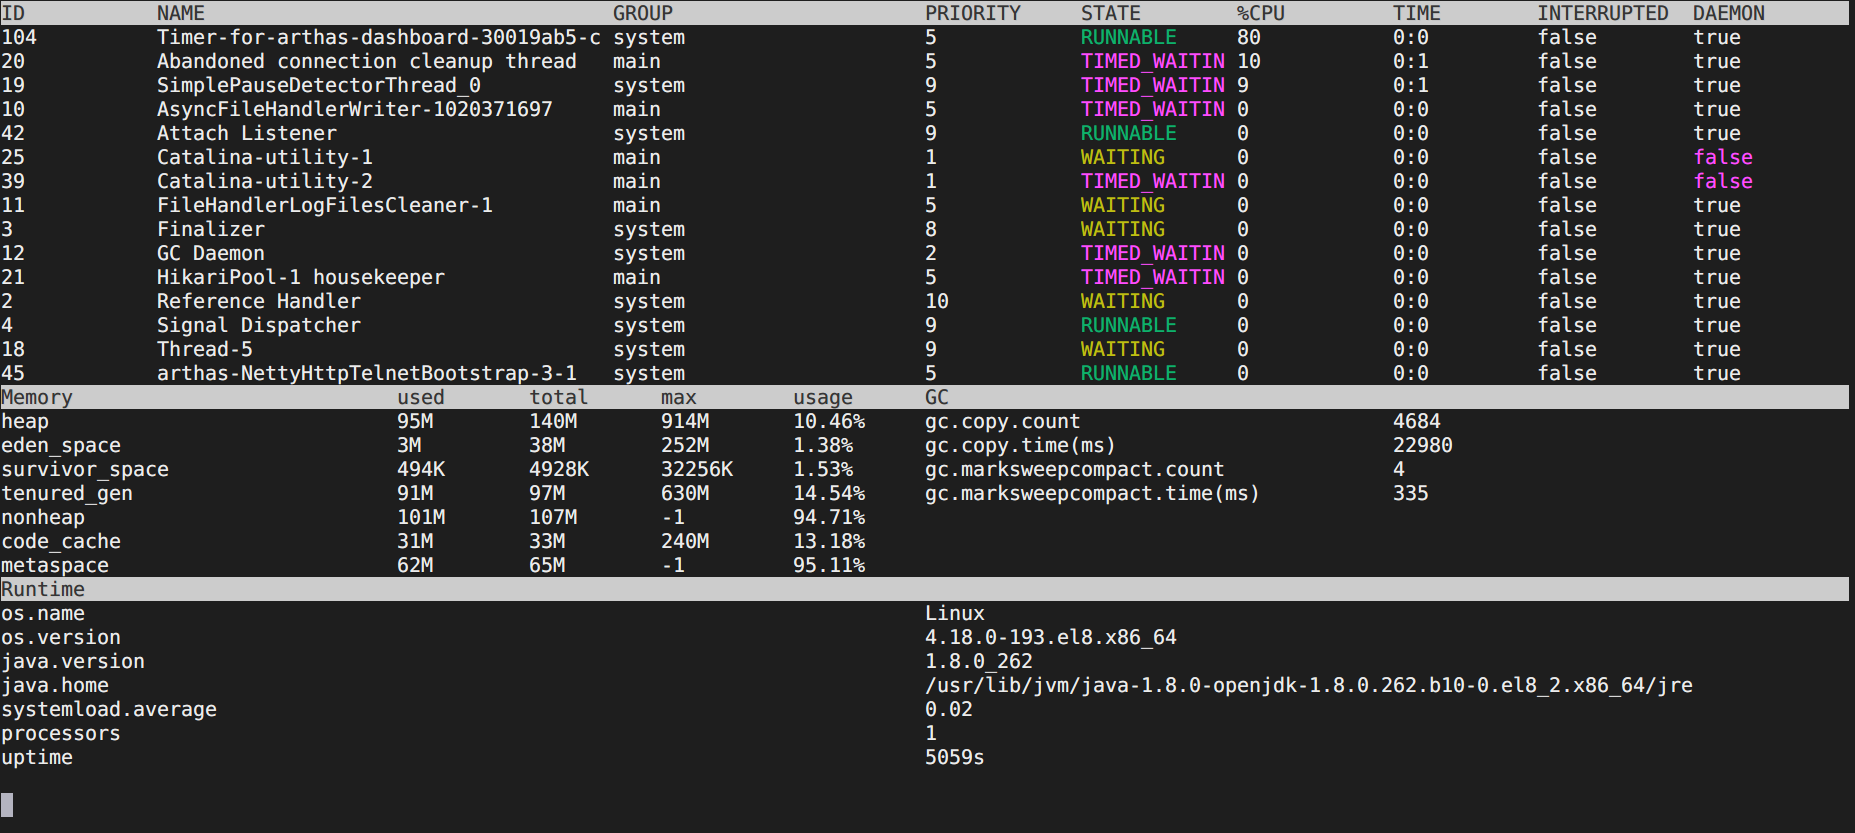
Task: Select the gc.copy.count value 4684
Action: click(1416, 421)
